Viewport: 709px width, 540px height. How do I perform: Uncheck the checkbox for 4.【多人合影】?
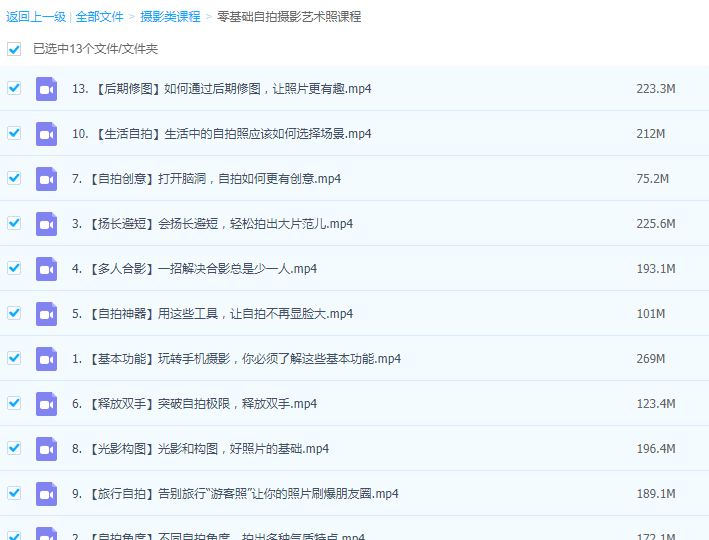14,268
